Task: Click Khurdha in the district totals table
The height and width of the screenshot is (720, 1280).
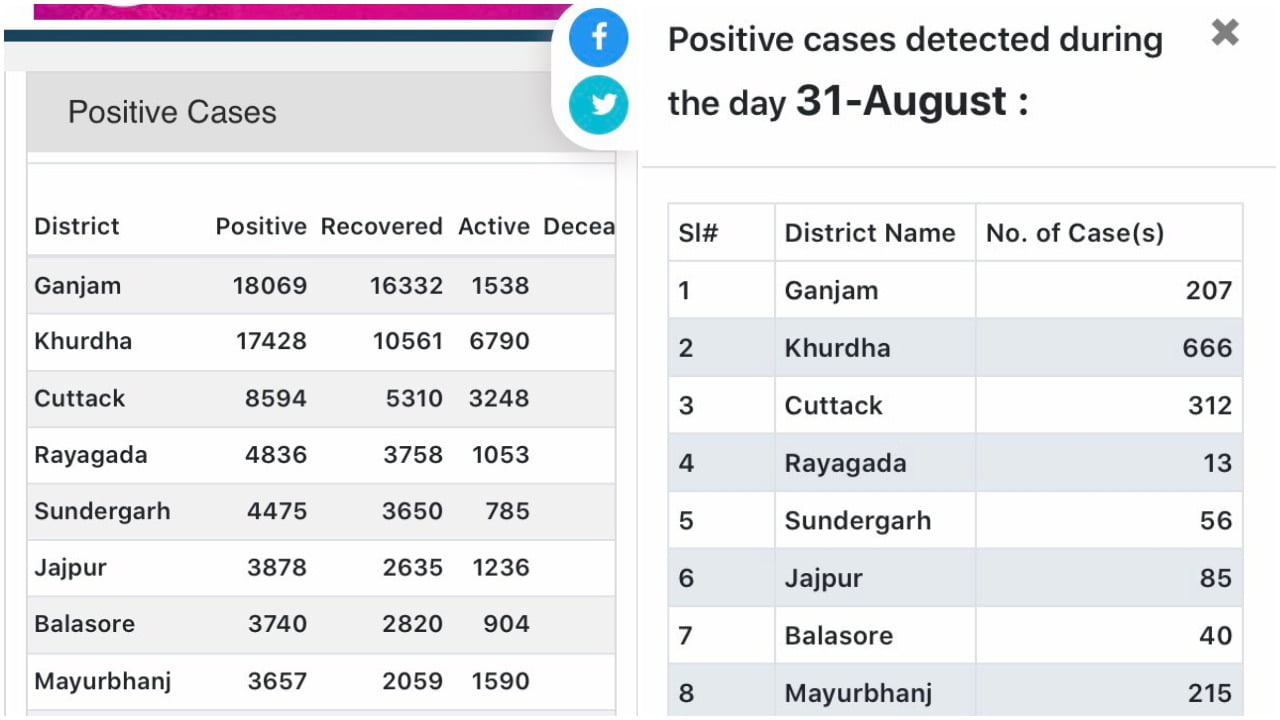Action: click(x=83, y=341)
